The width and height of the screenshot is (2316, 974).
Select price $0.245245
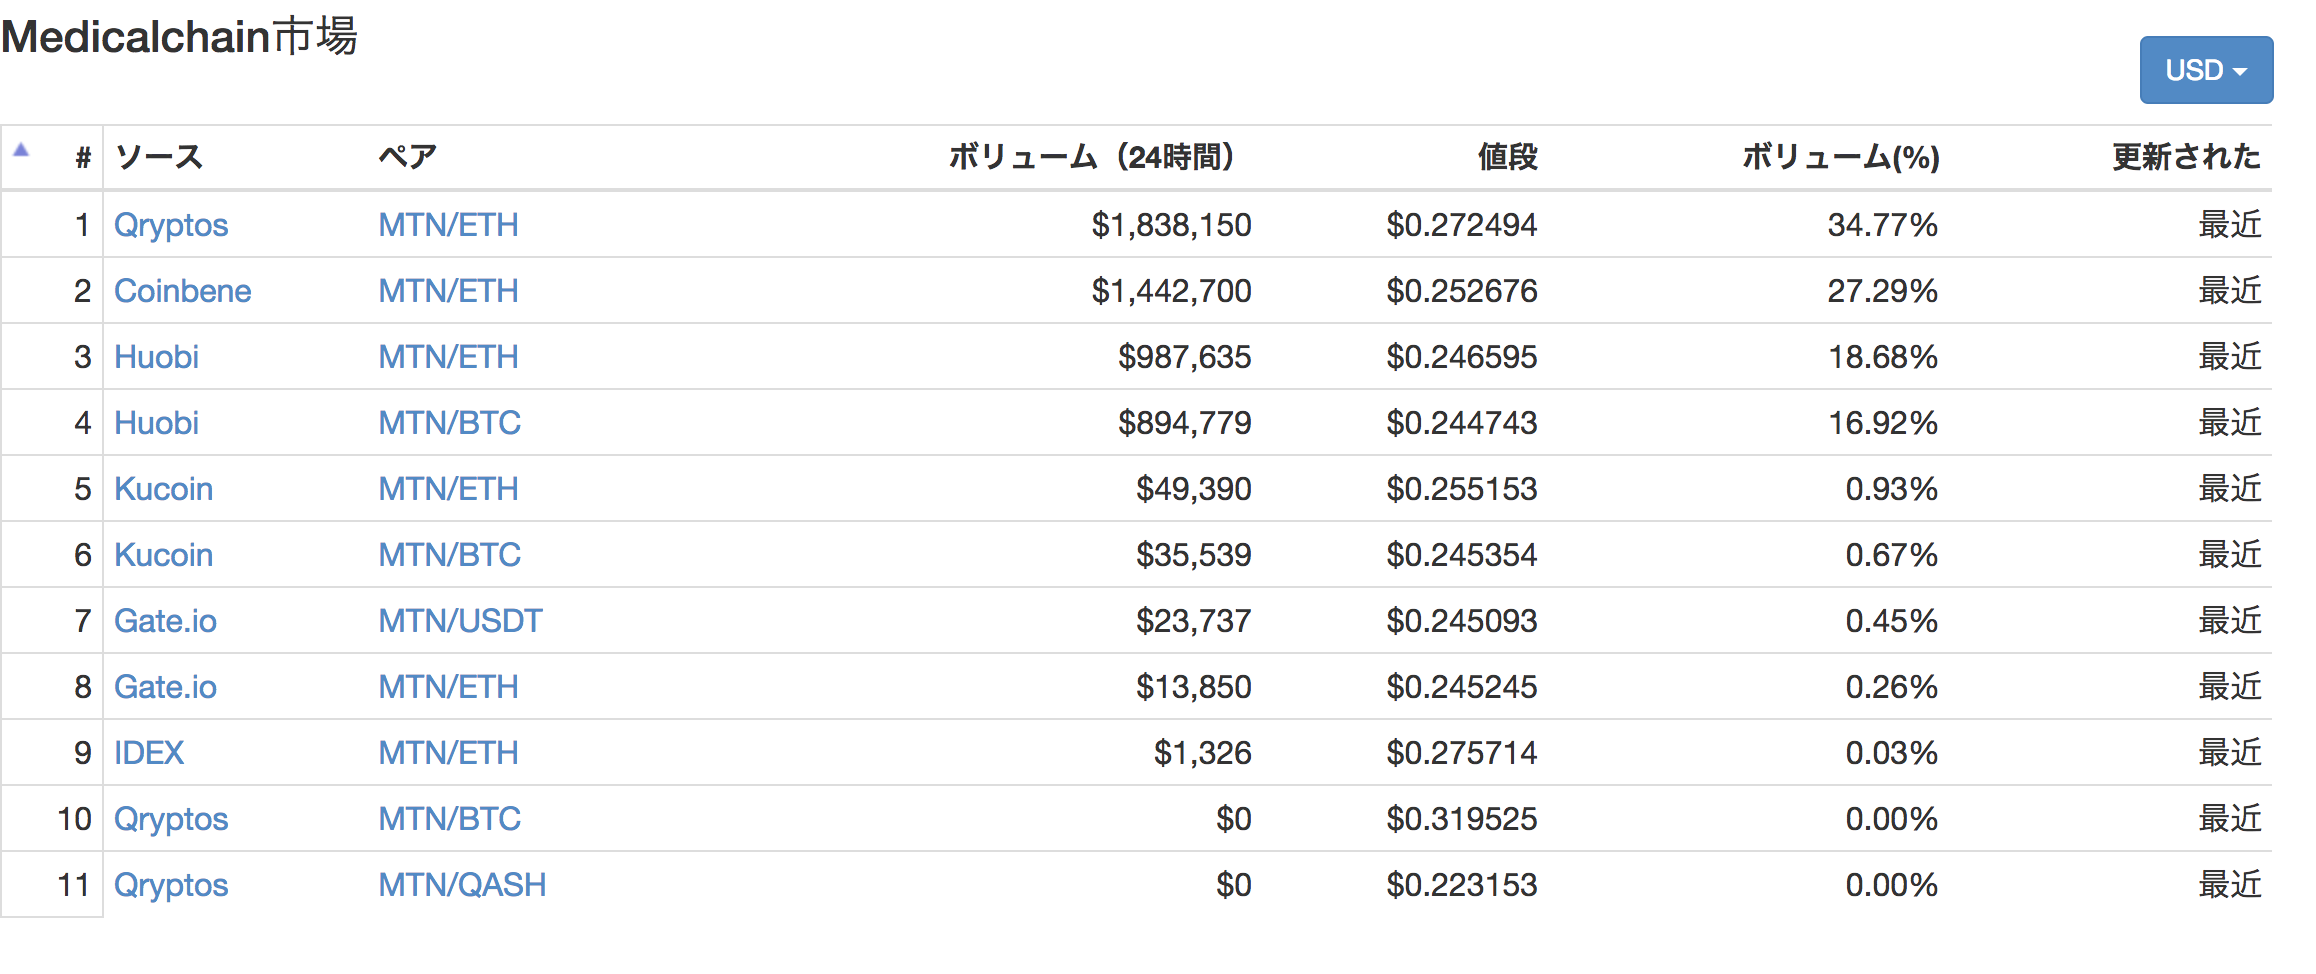[1462, 687]
